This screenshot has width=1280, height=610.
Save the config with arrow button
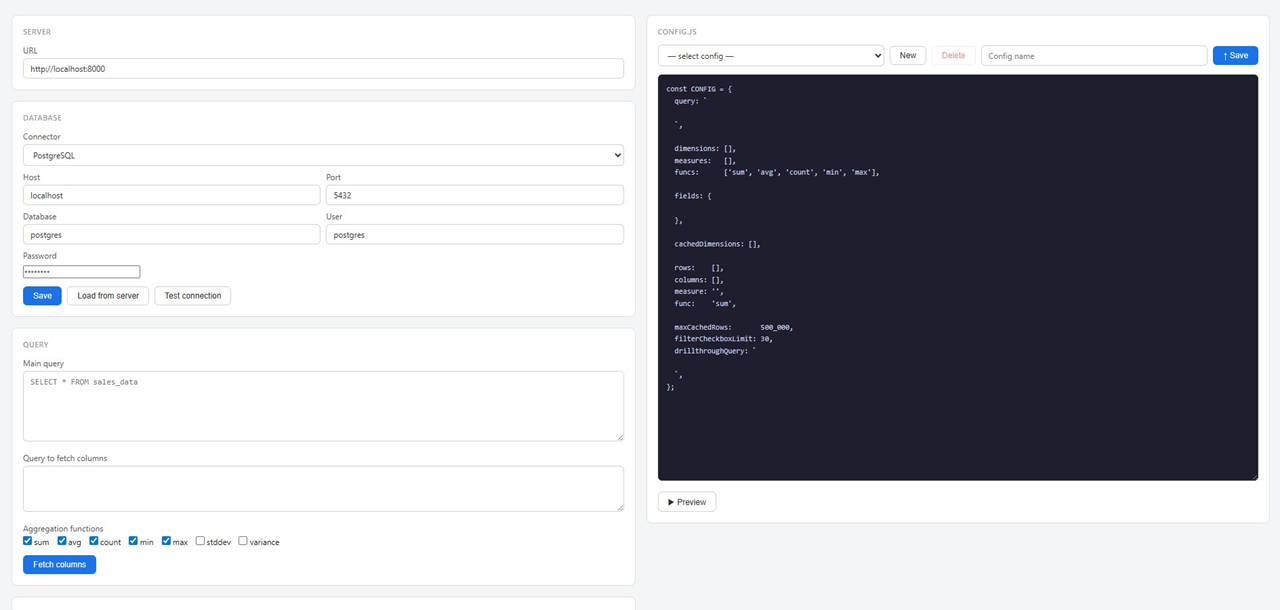click(1235, 56)
